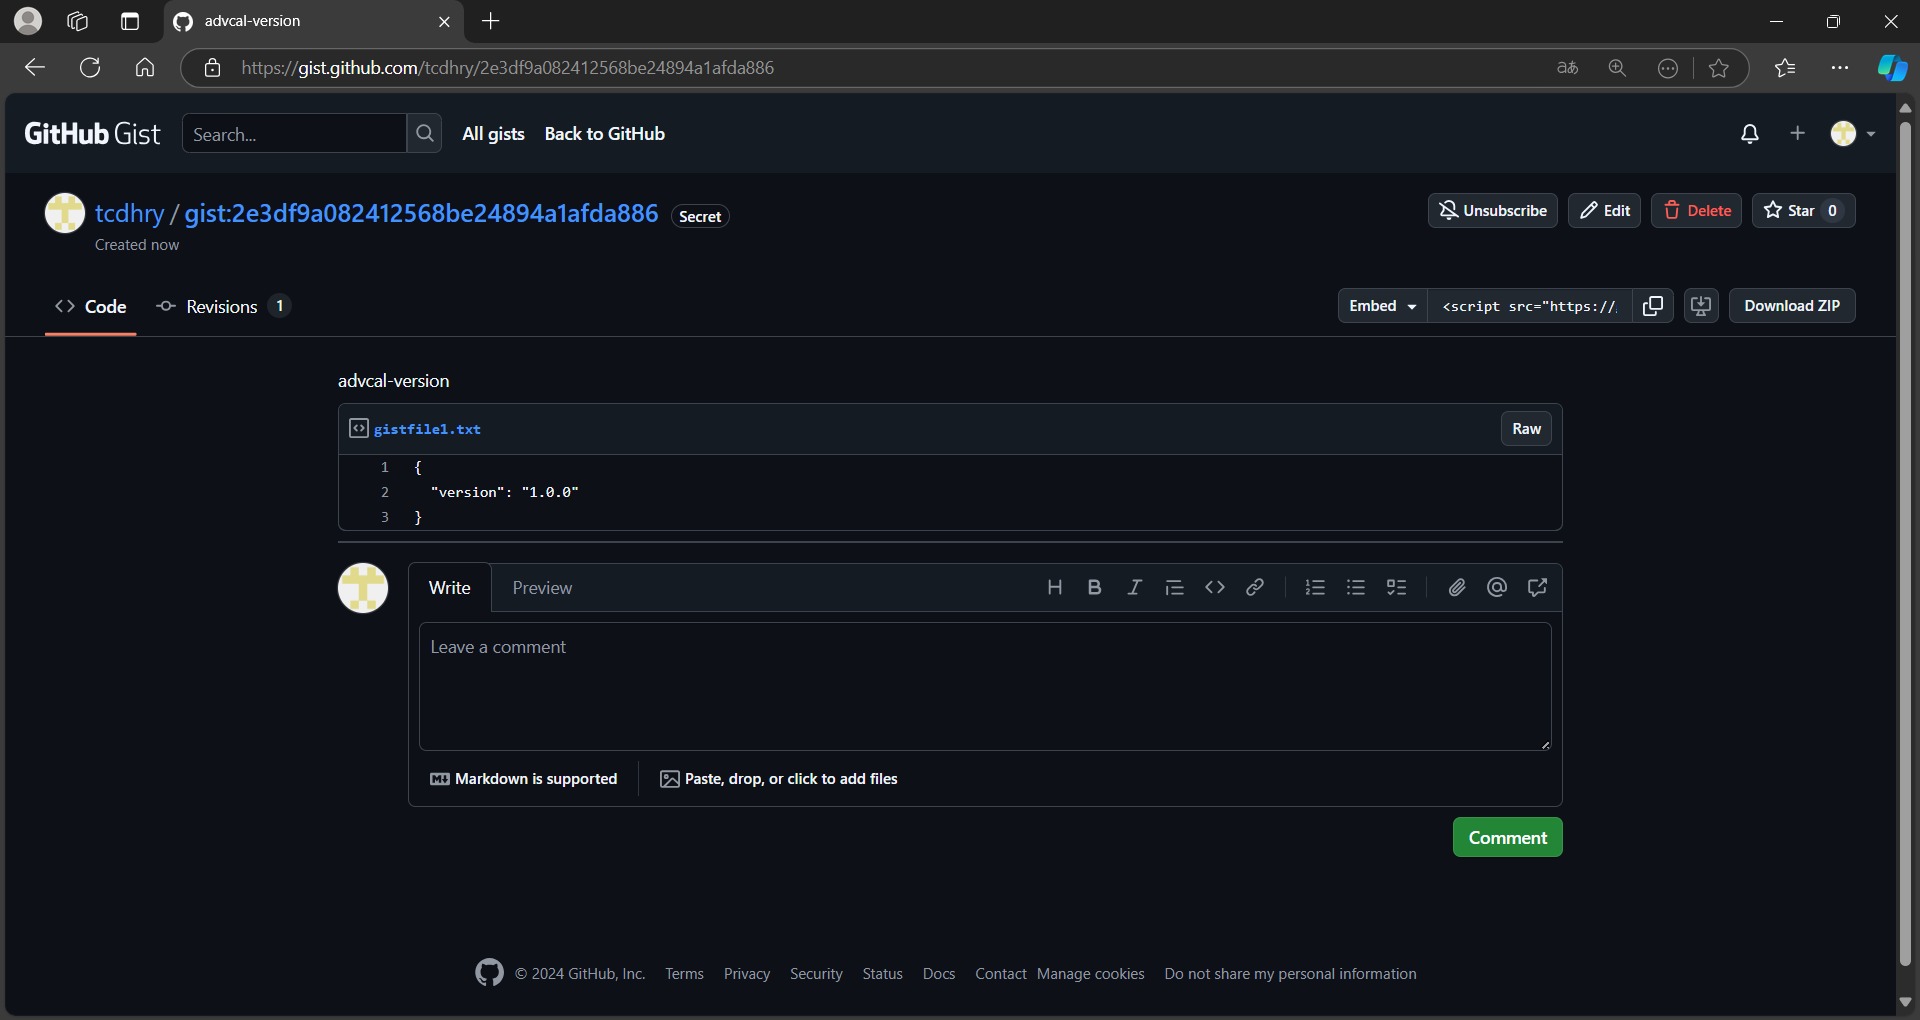
Task: Click the GitHub logo in the footer
Action: pyautogui.click(x=489, y=972)
